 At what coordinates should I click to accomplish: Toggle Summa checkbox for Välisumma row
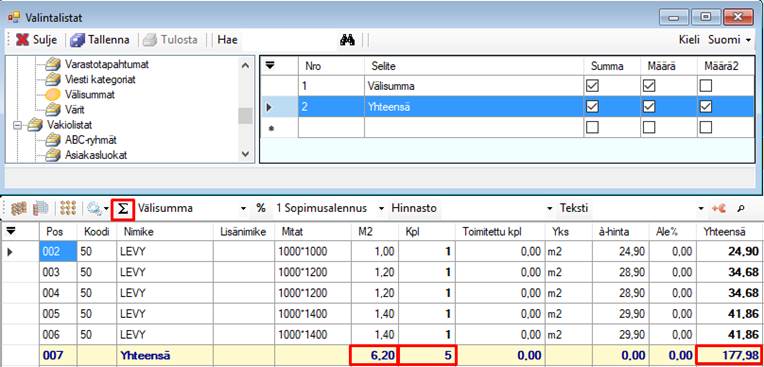coord(592,86)
